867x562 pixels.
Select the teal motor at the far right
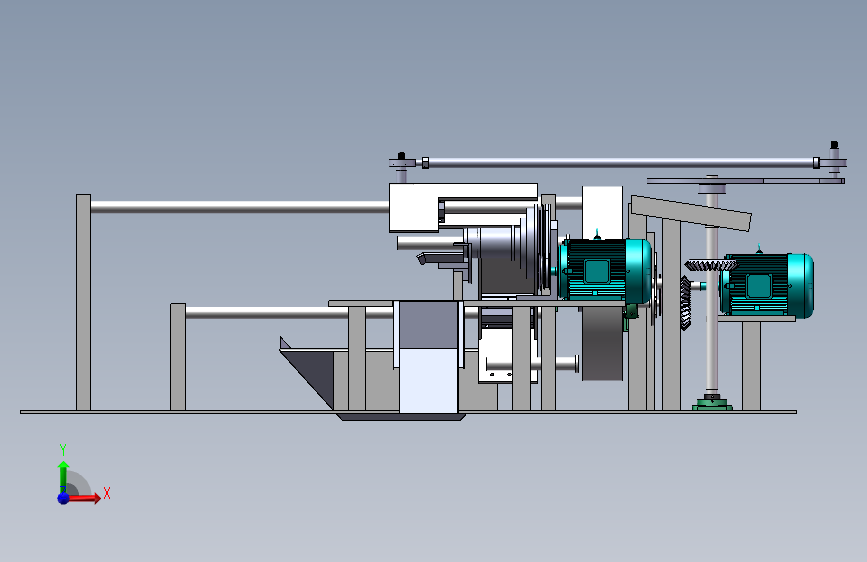point(766,285)
